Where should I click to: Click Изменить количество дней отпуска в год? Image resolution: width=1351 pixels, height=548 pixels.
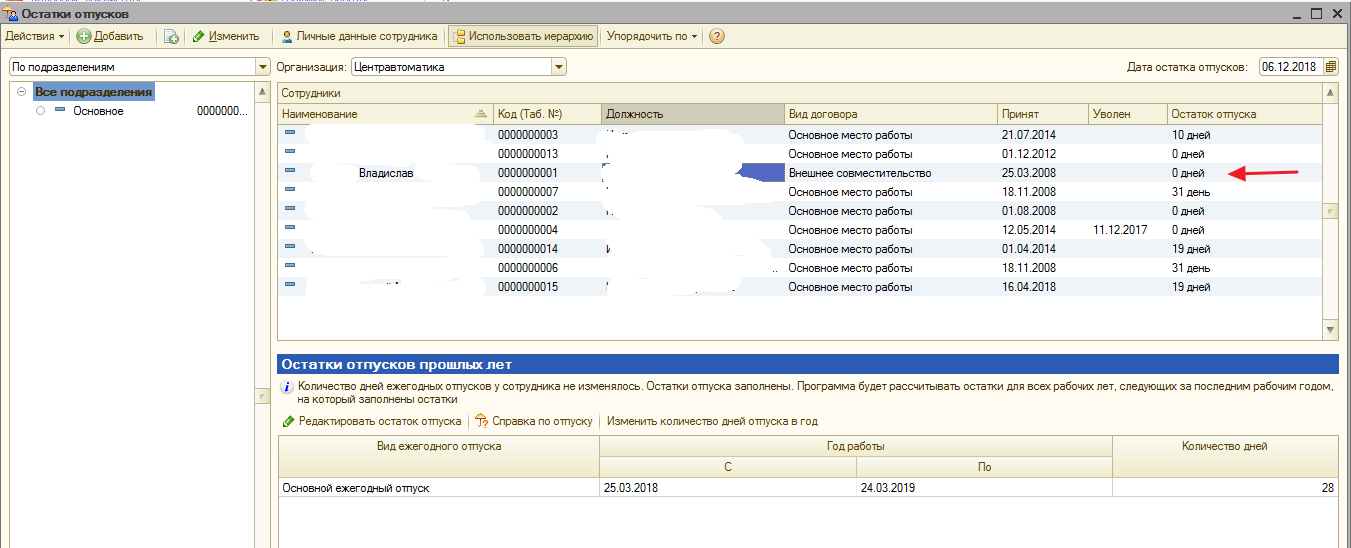[x=712, y=421]
